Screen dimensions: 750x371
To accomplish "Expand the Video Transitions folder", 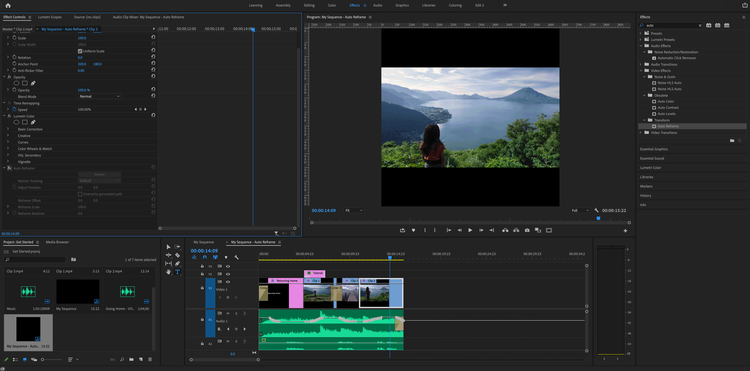I will (641, 132).
